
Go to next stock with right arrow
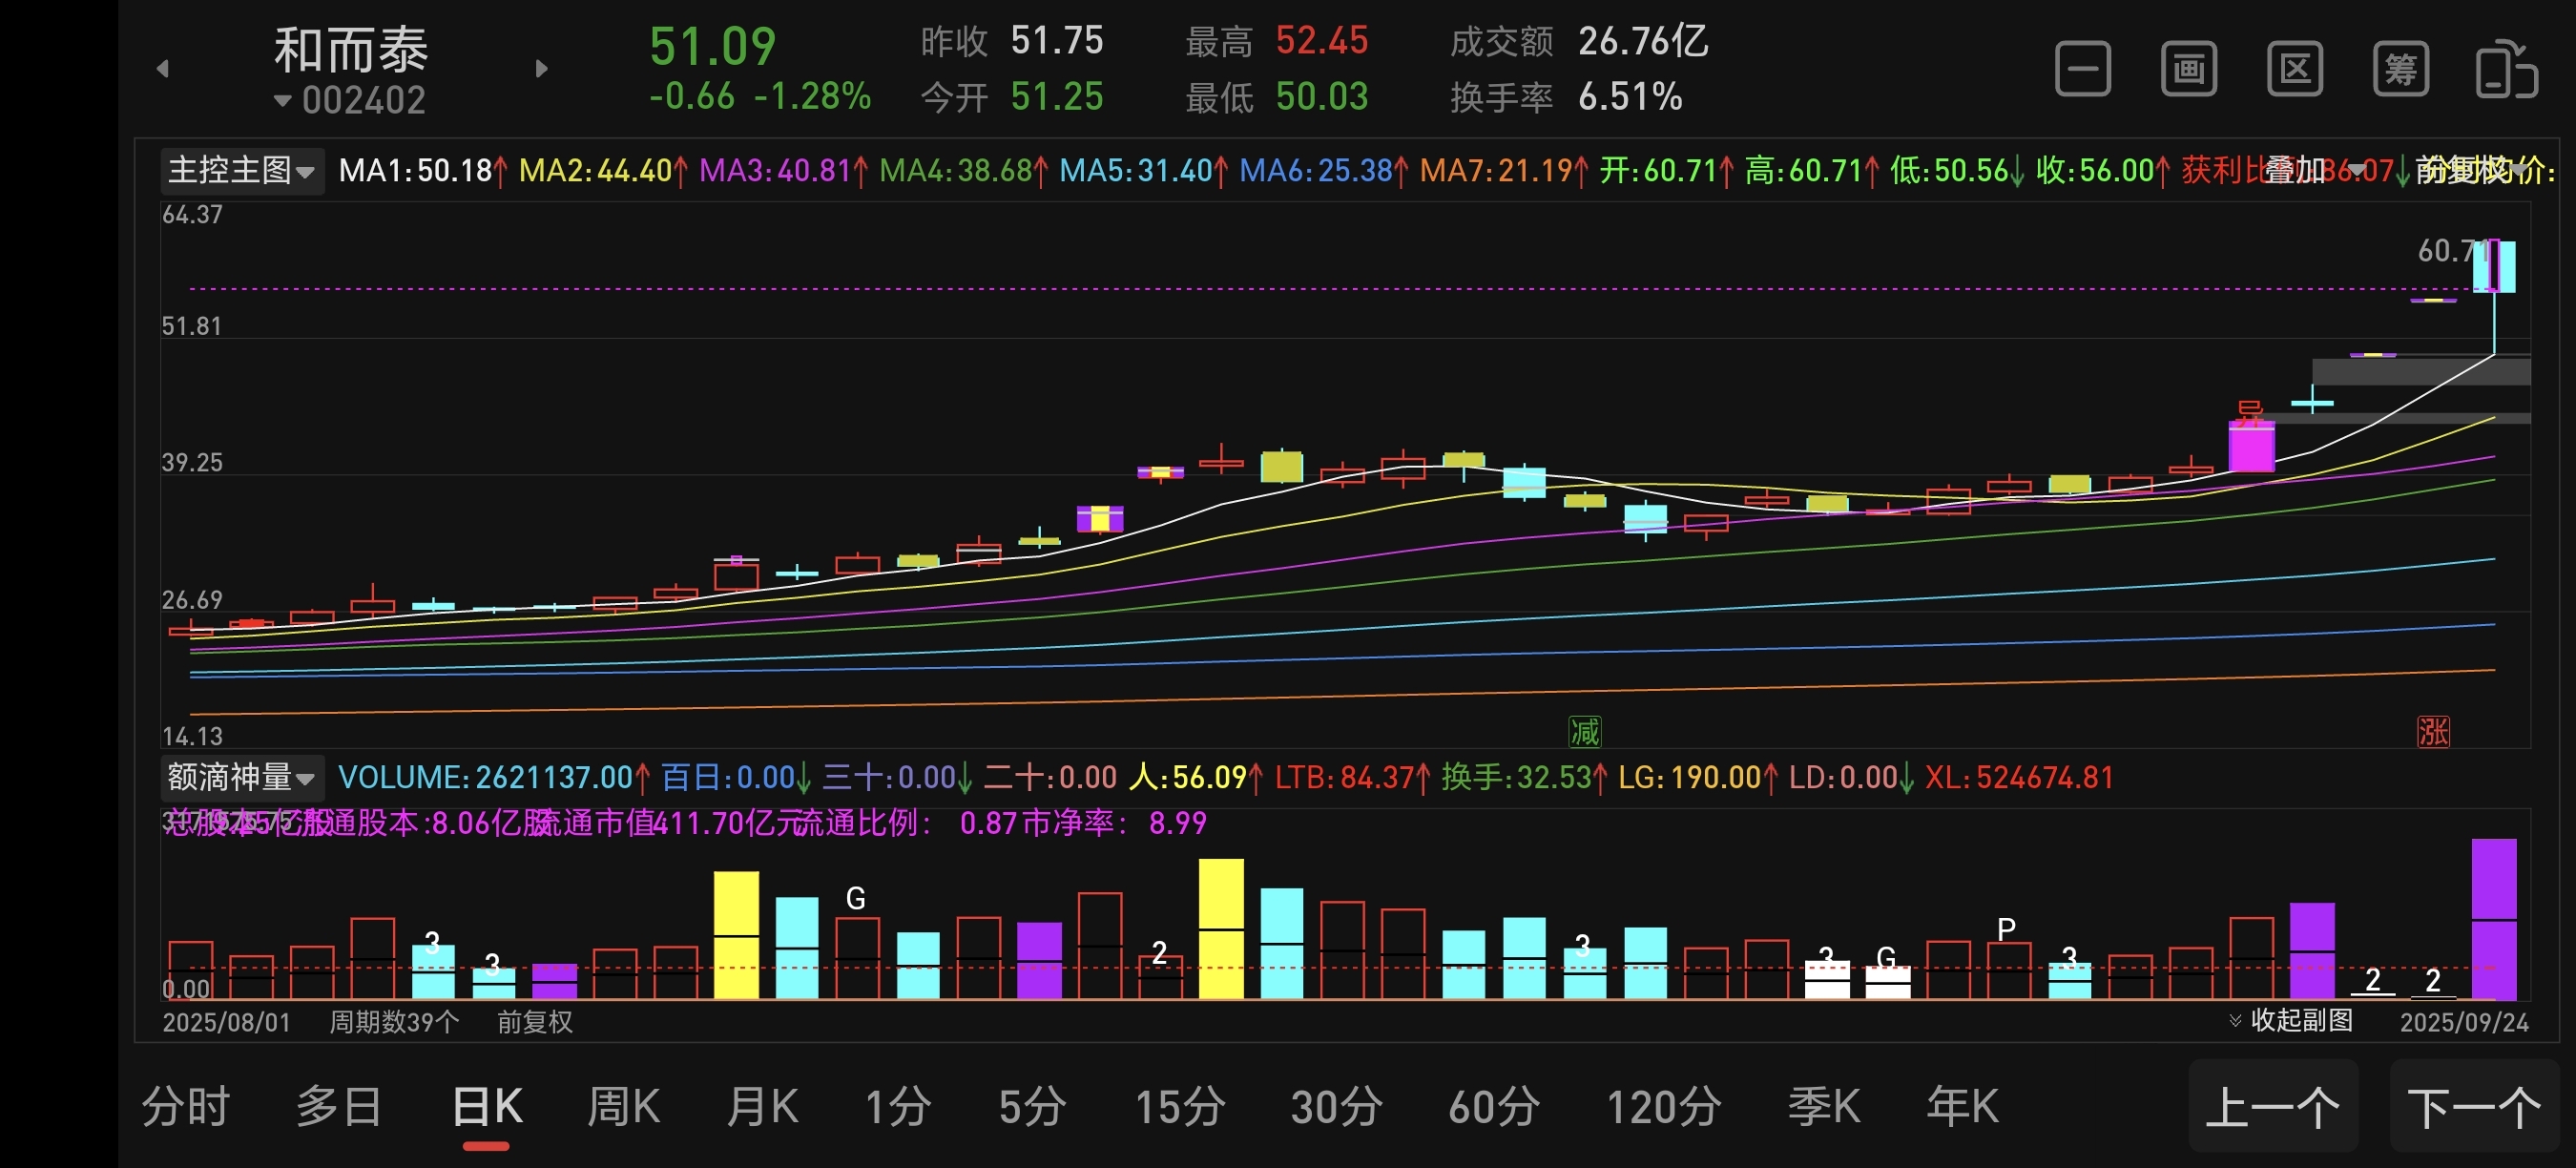click(x=541, y=69)
